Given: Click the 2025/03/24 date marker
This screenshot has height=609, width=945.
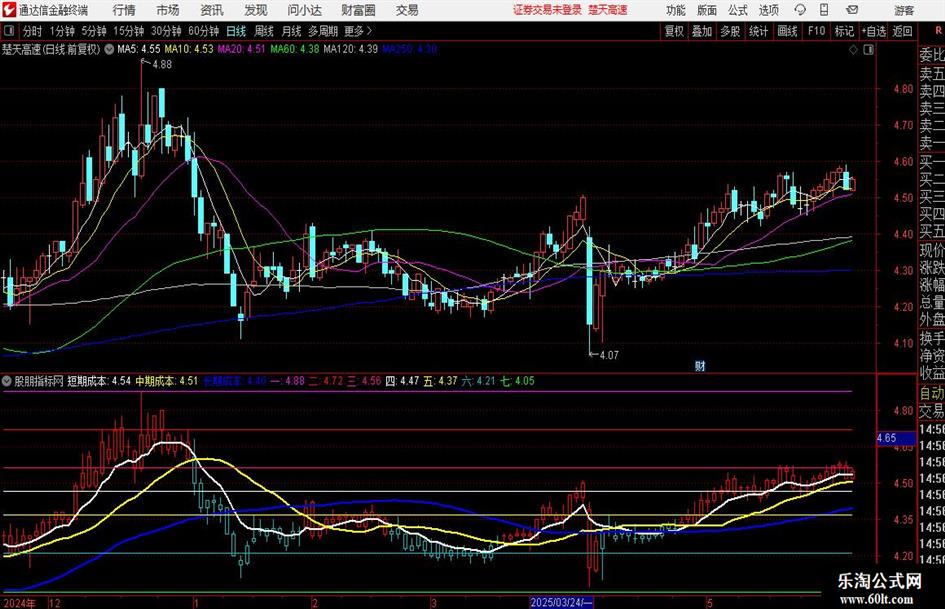Looking at the screenshot, I should (x=562, y=602).
